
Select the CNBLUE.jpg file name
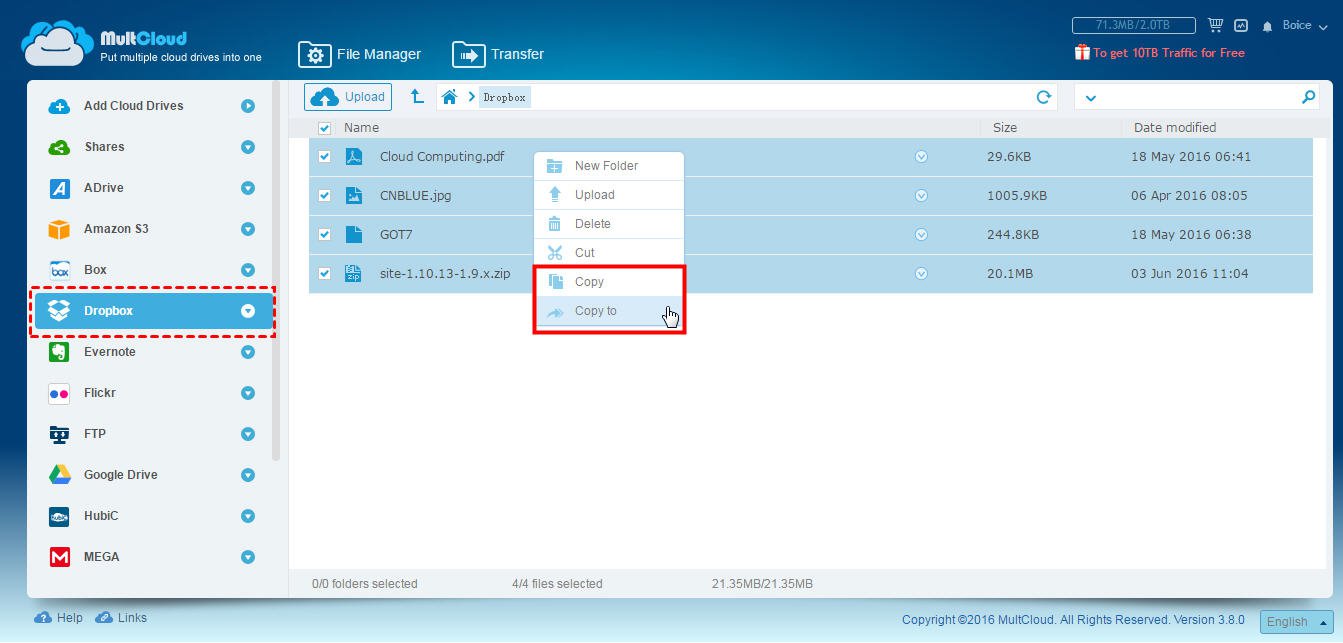415,196
